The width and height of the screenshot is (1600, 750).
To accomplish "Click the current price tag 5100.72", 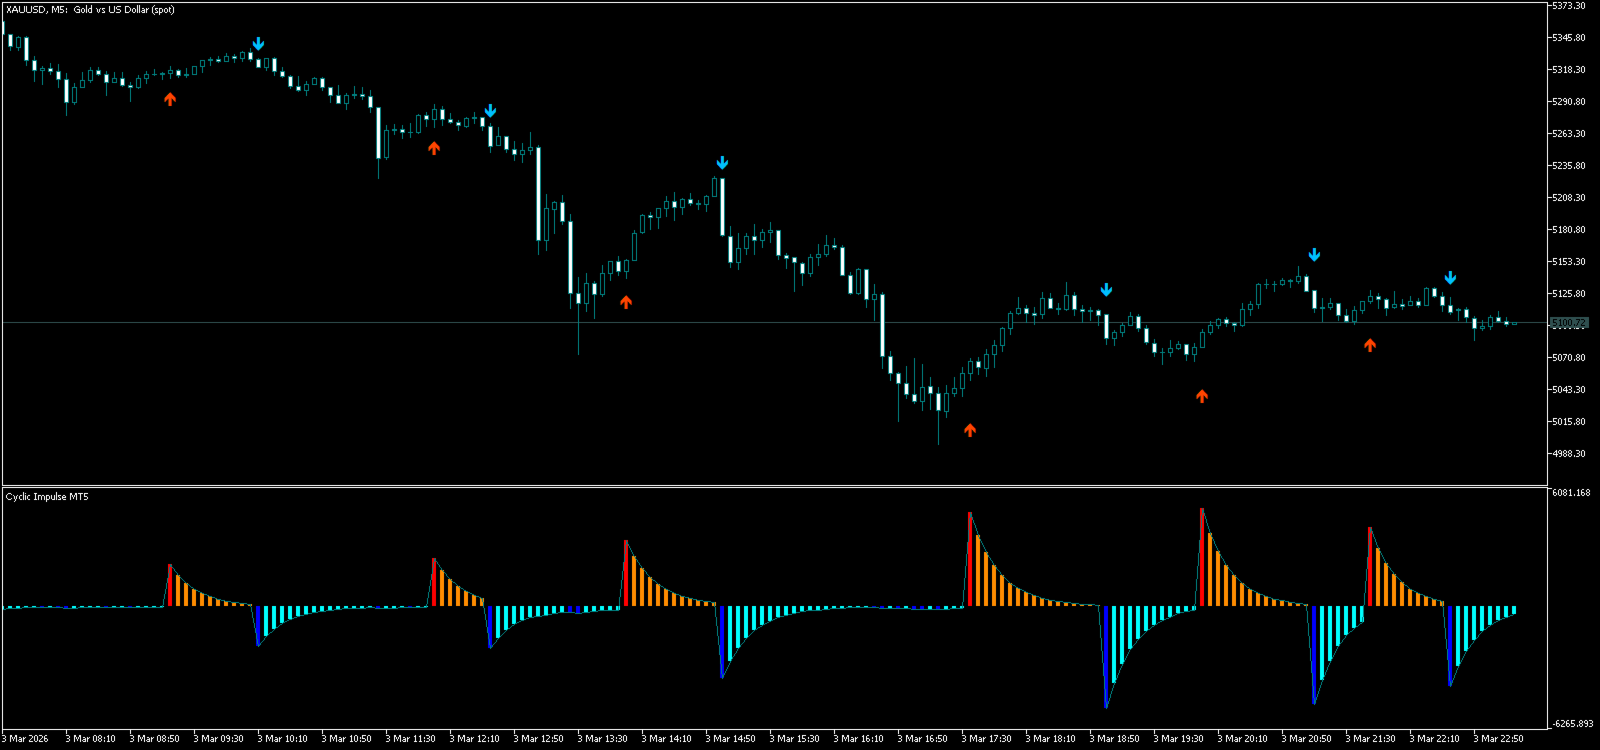I will 1568,323.
